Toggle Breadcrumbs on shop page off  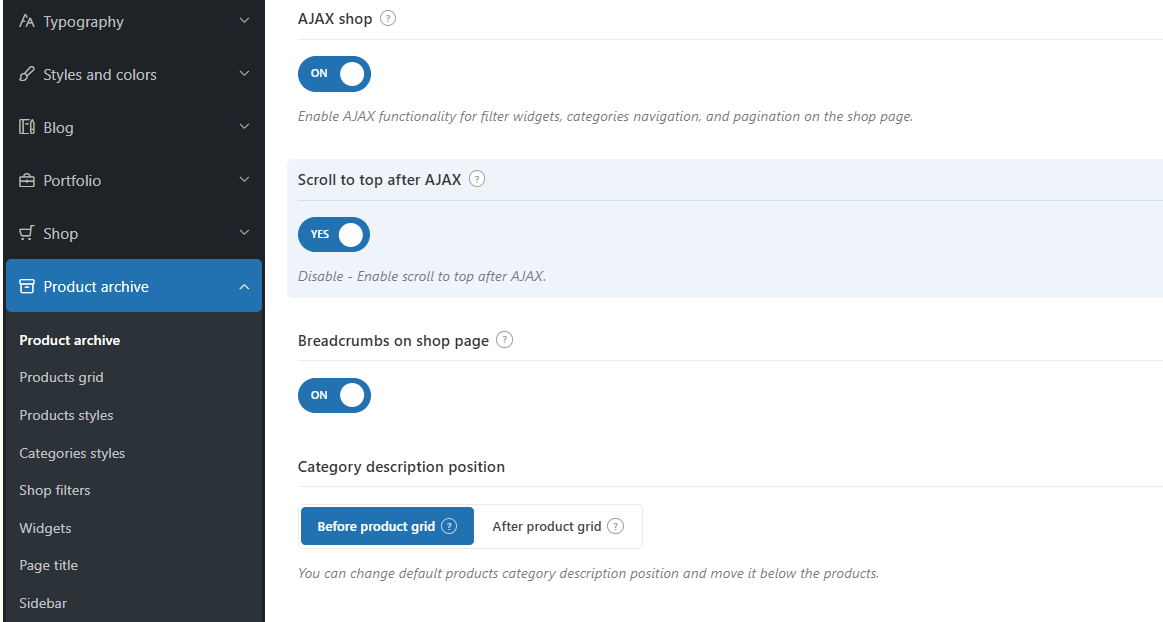pyautogui.click(x=334, y=395)
